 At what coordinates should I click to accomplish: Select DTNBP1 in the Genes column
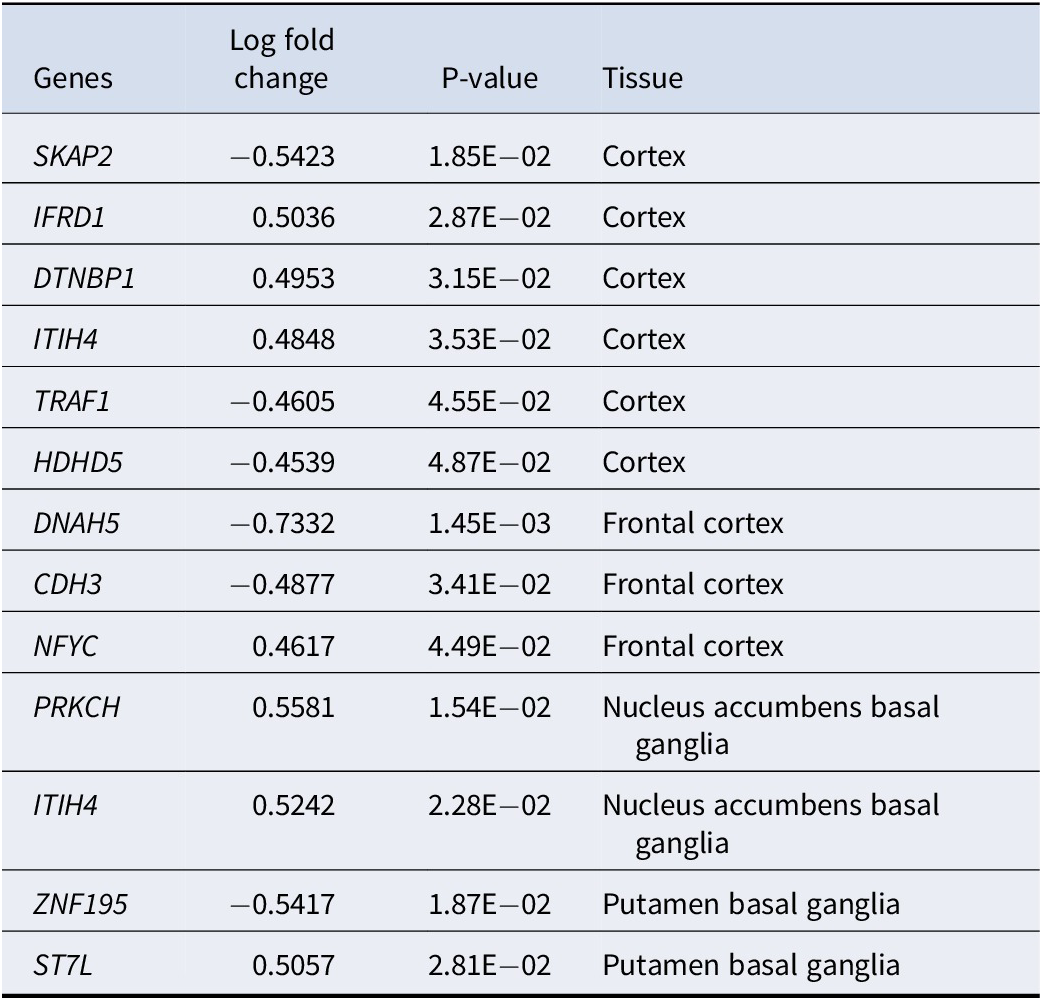[84, 278]
